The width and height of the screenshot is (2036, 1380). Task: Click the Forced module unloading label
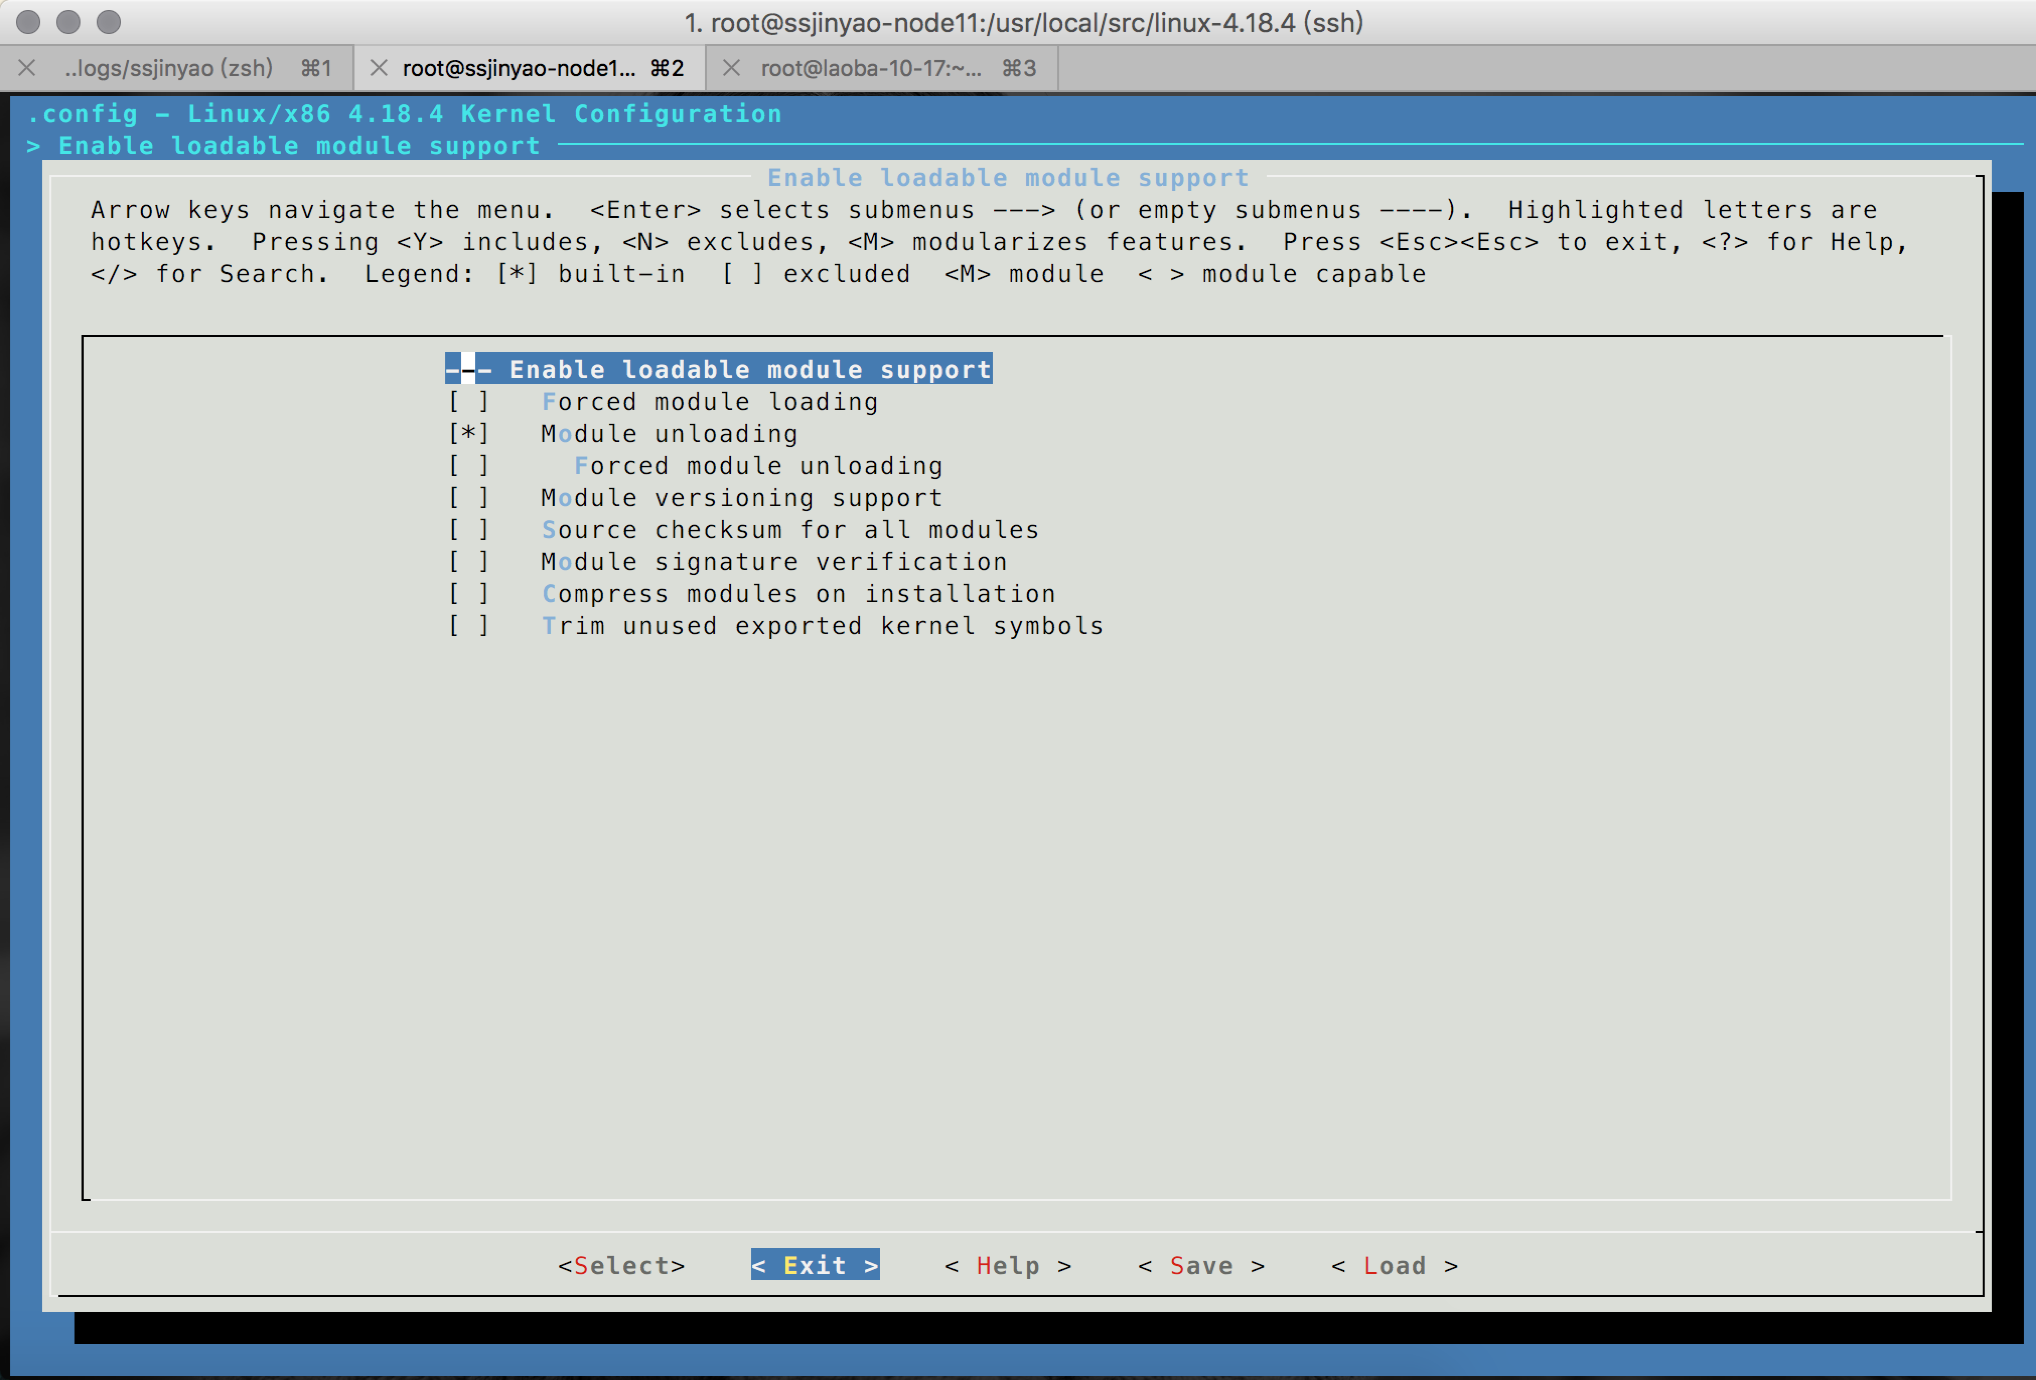758,466
